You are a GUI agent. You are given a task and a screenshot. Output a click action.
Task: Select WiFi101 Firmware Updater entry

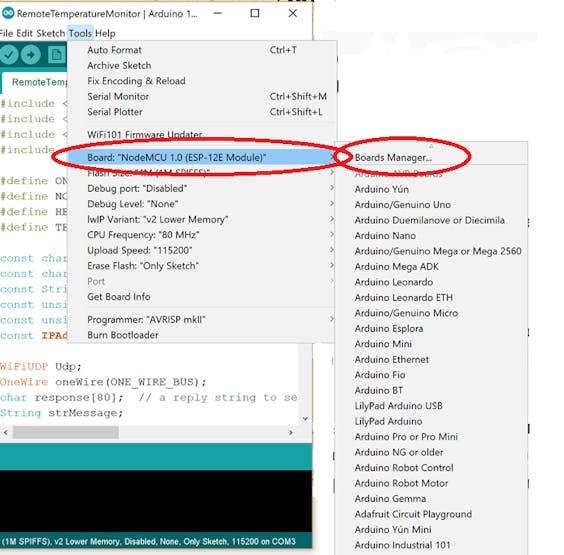(202, 135)
